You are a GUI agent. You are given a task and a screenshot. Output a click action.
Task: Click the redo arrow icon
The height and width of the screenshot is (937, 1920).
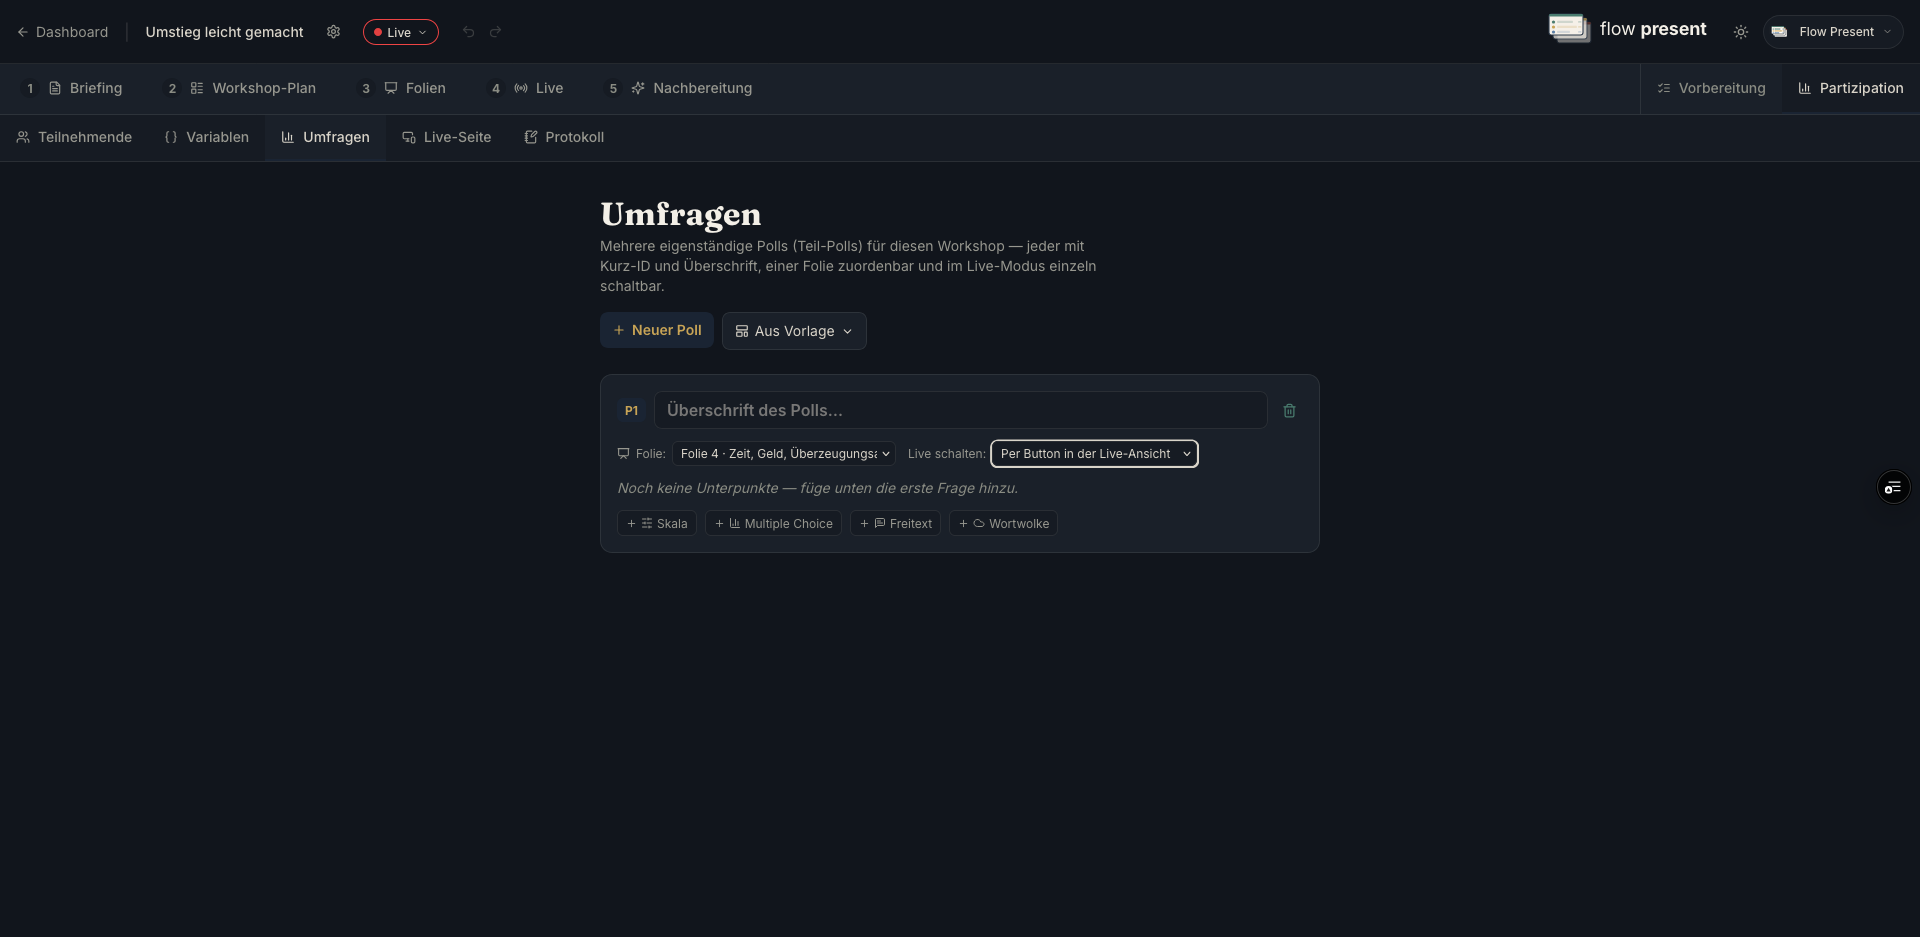(x=495, y=32)
